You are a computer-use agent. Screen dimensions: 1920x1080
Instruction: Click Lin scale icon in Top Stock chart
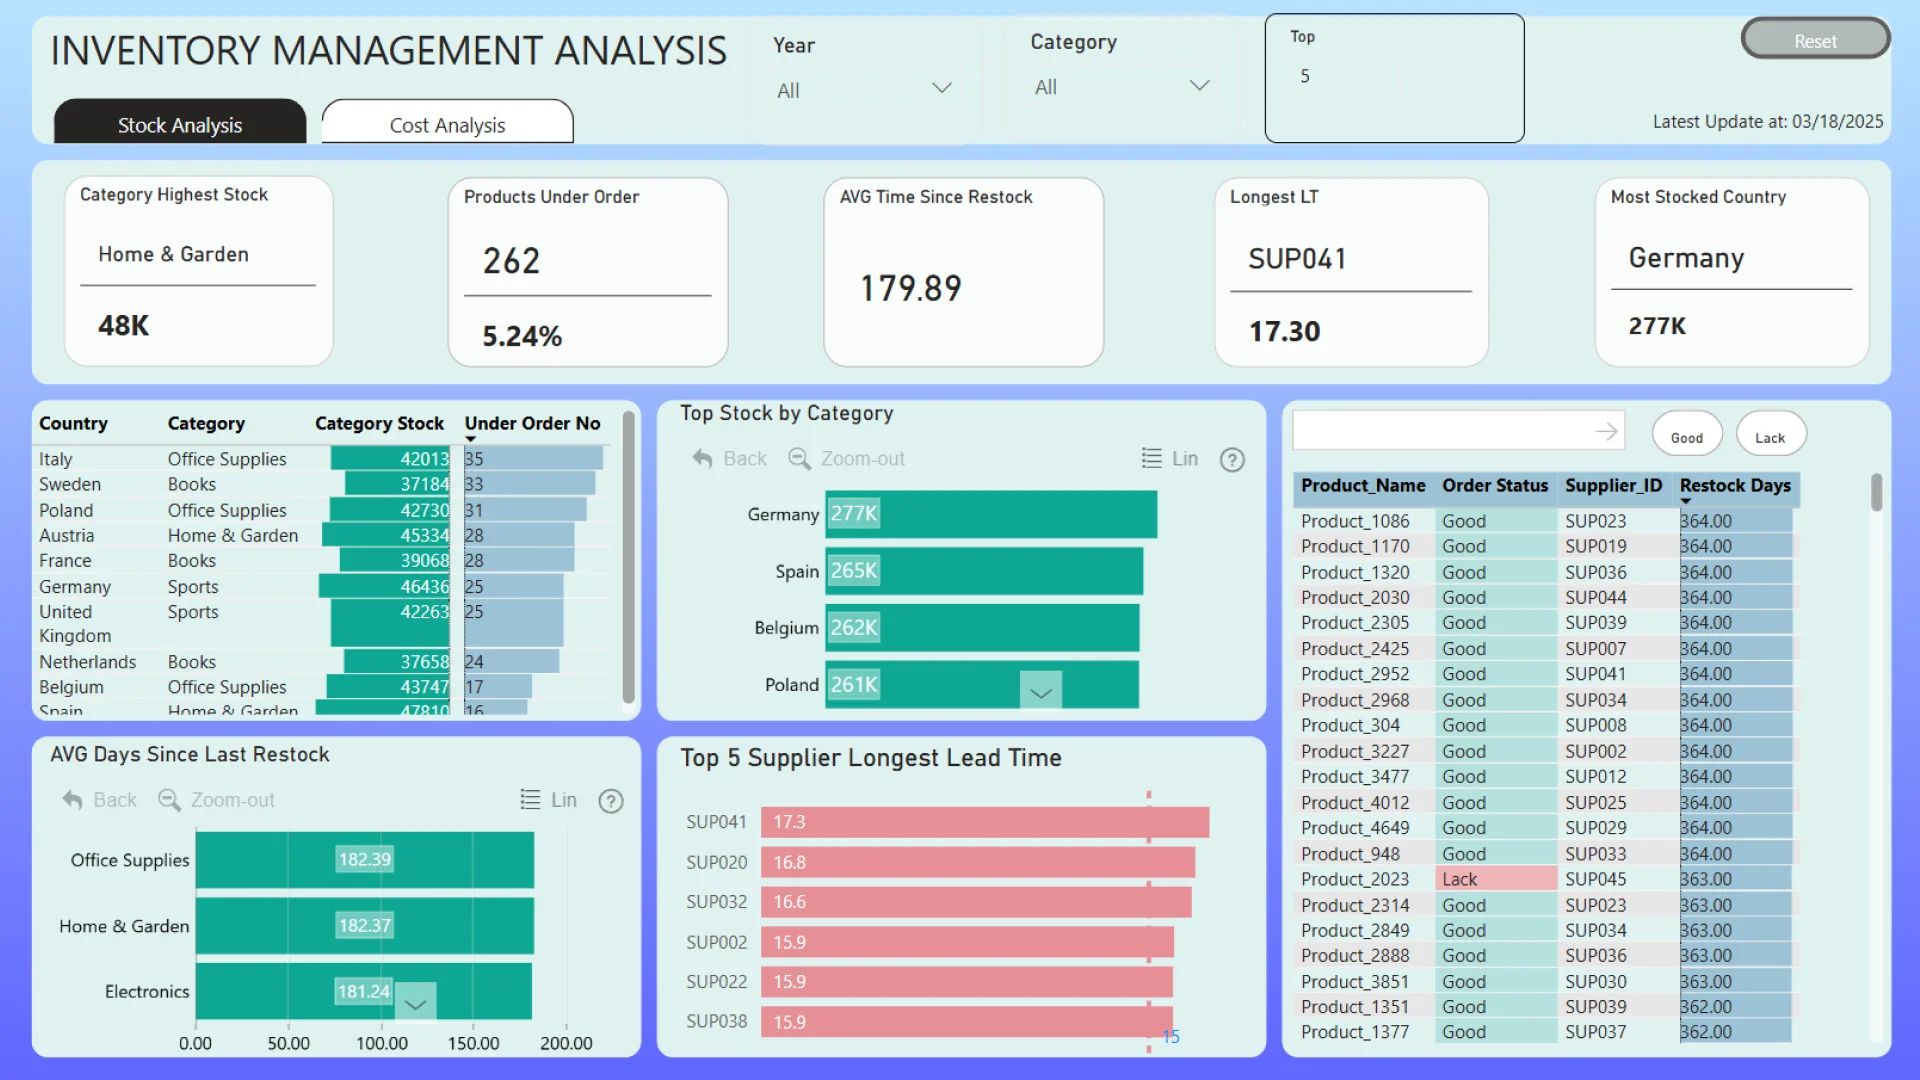[1152, 458]
